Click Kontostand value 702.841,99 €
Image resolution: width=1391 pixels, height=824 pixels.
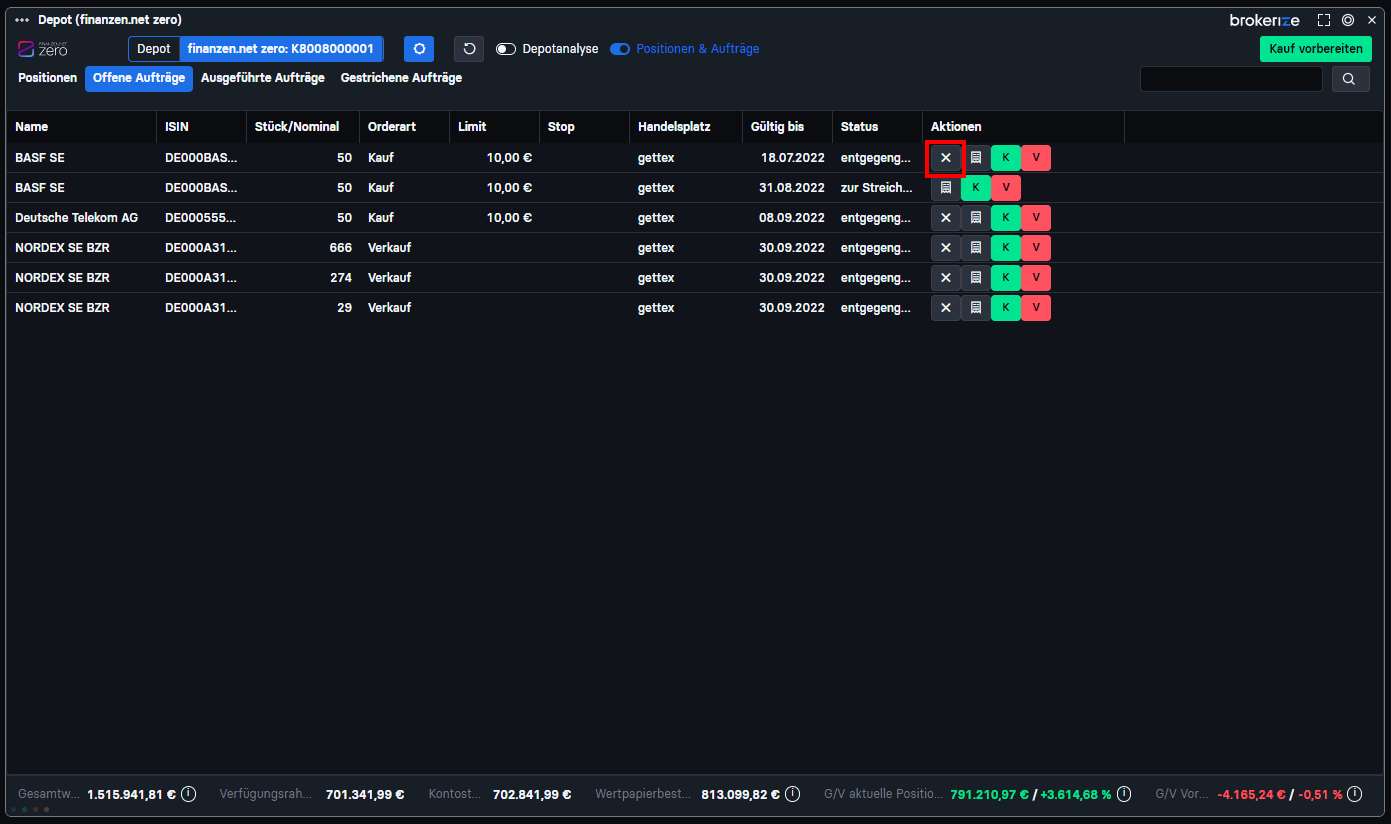point(532,795)
